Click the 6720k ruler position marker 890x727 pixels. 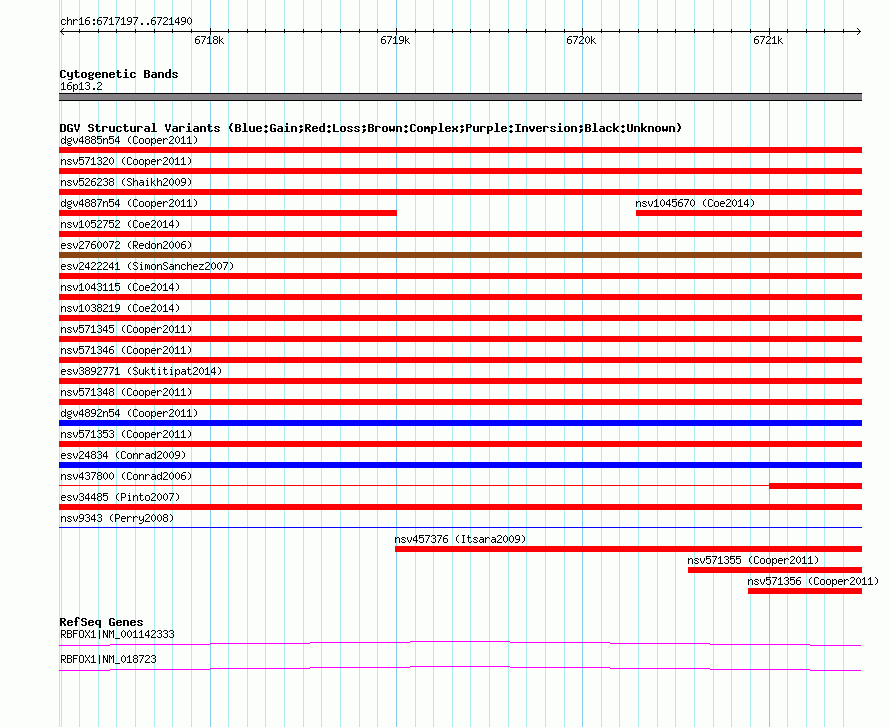tap(581, 40)
